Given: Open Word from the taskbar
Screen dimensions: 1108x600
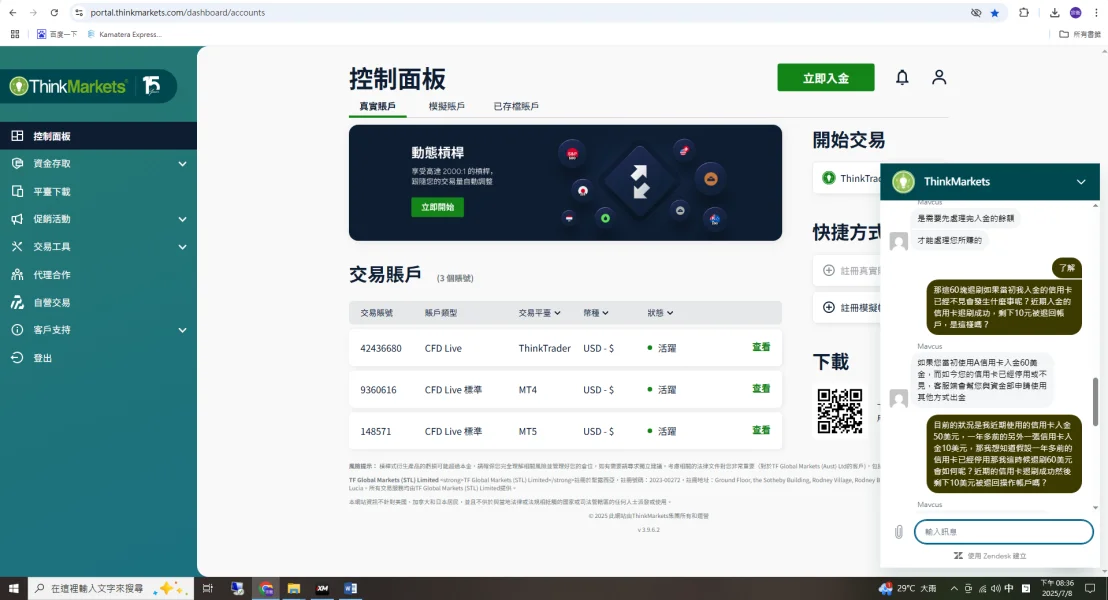Looking at the screenshot, I should (x=350, y=588).
